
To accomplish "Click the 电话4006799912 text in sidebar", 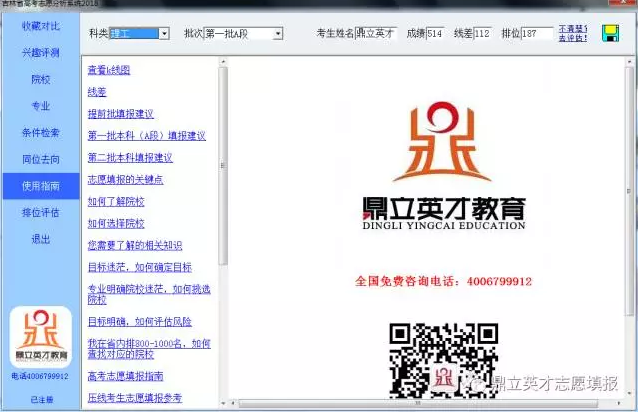I will click(40, 376).
